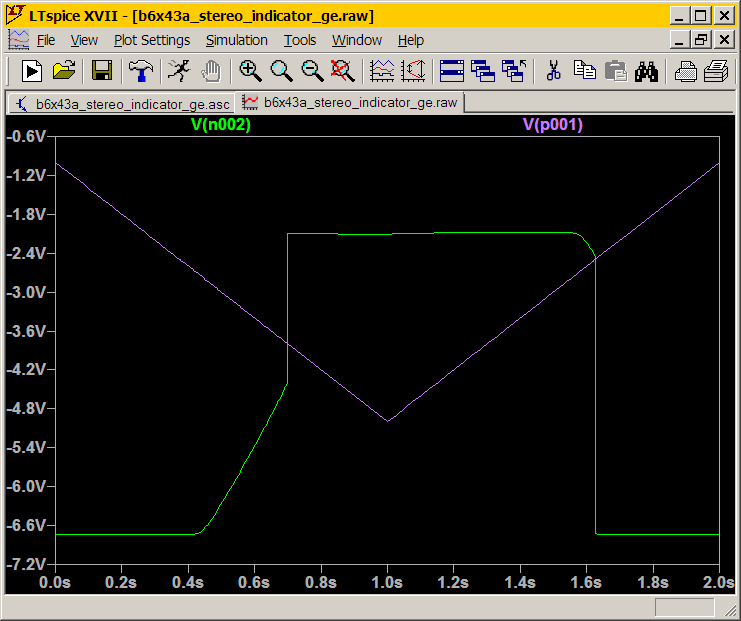Viewport: 741px width, 621px height.
Task: Click the running man Halt icon
Action: (x=179, y=71)
